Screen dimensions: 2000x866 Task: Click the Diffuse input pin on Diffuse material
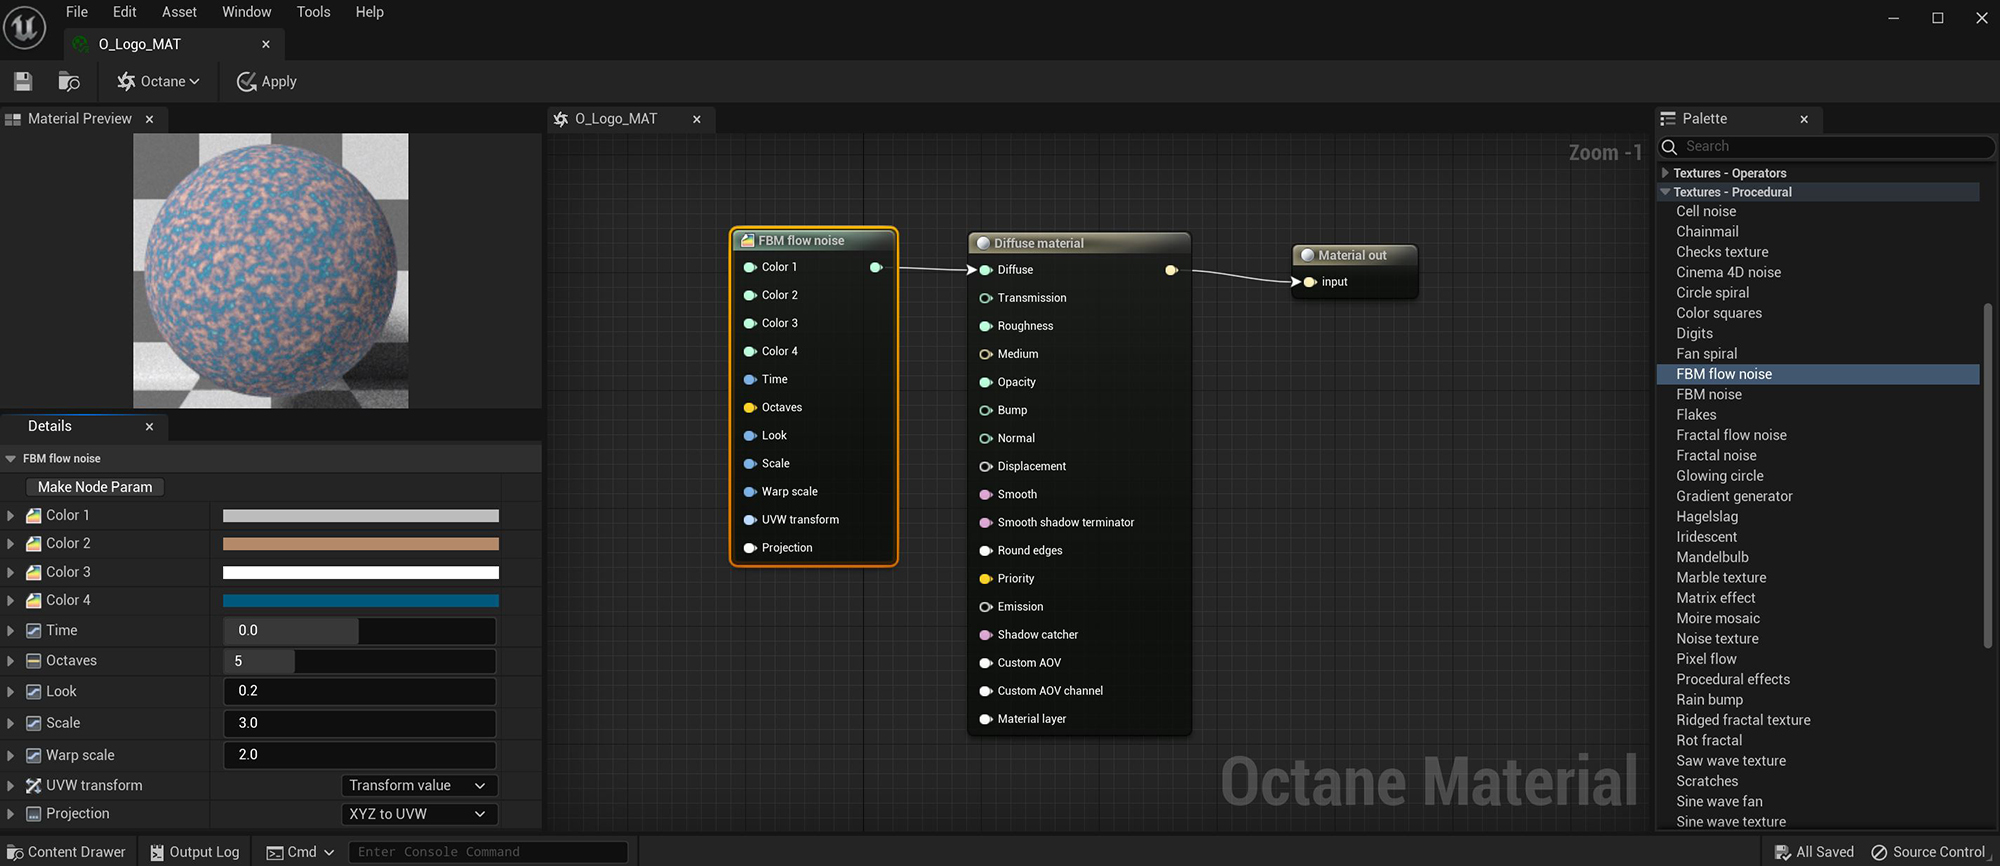click(x=985, y=270)
